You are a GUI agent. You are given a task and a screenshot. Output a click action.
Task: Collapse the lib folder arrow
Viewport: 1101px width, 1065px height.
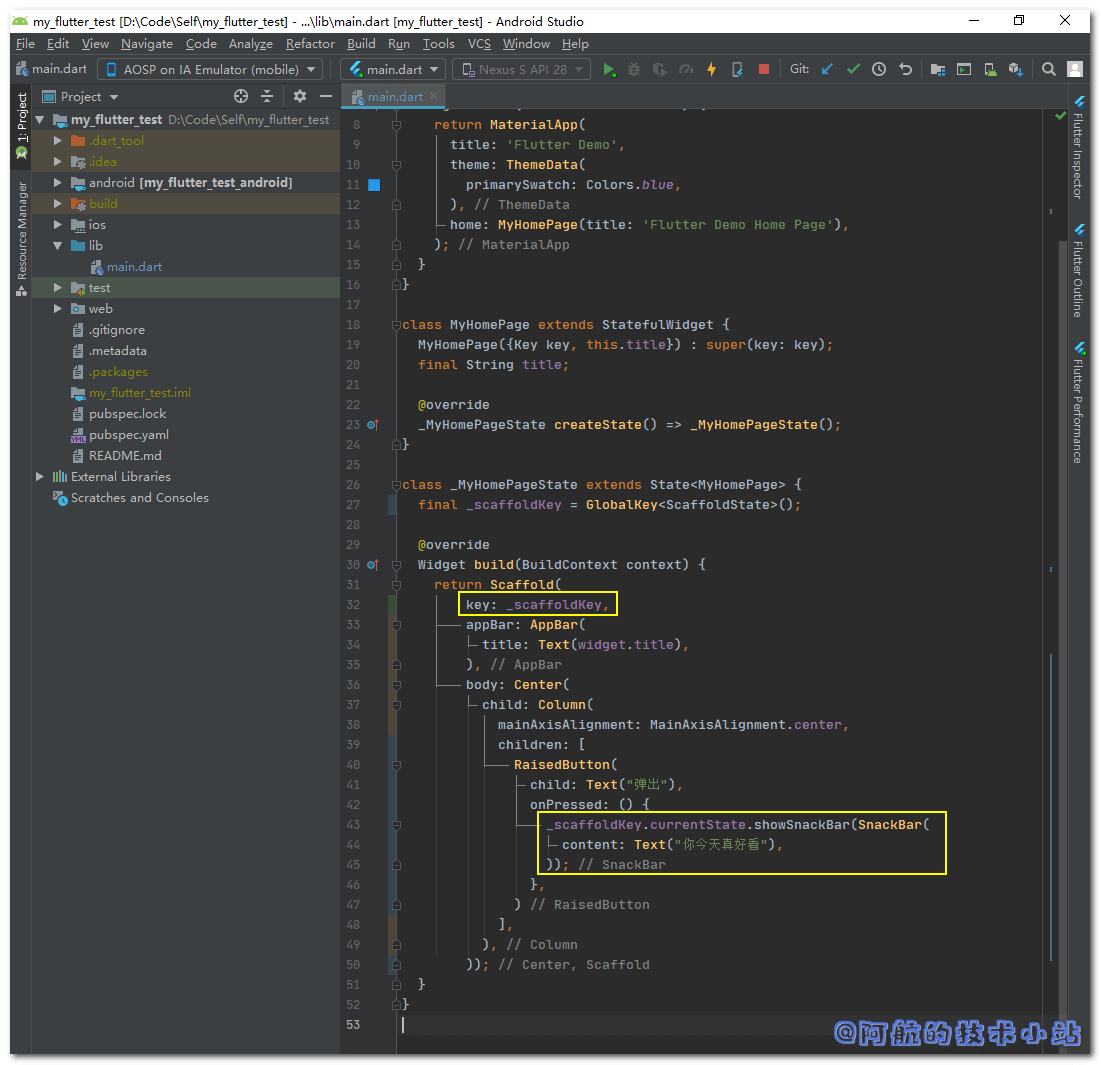58,246
